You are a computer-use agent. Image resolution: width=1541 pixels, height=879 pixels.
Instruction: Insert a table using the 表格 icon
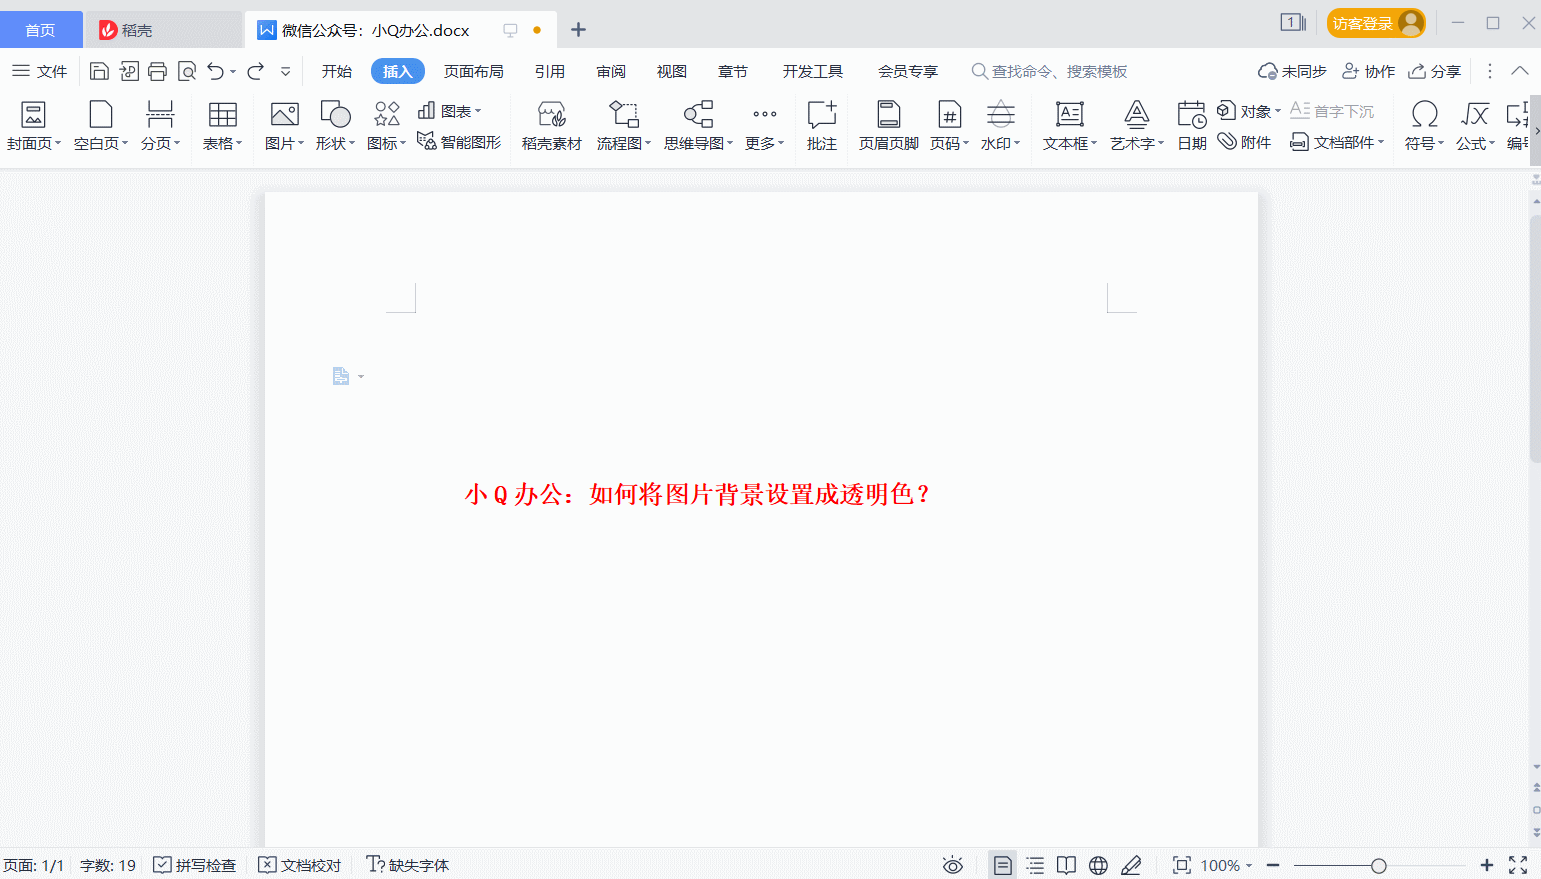pos(219,125)
